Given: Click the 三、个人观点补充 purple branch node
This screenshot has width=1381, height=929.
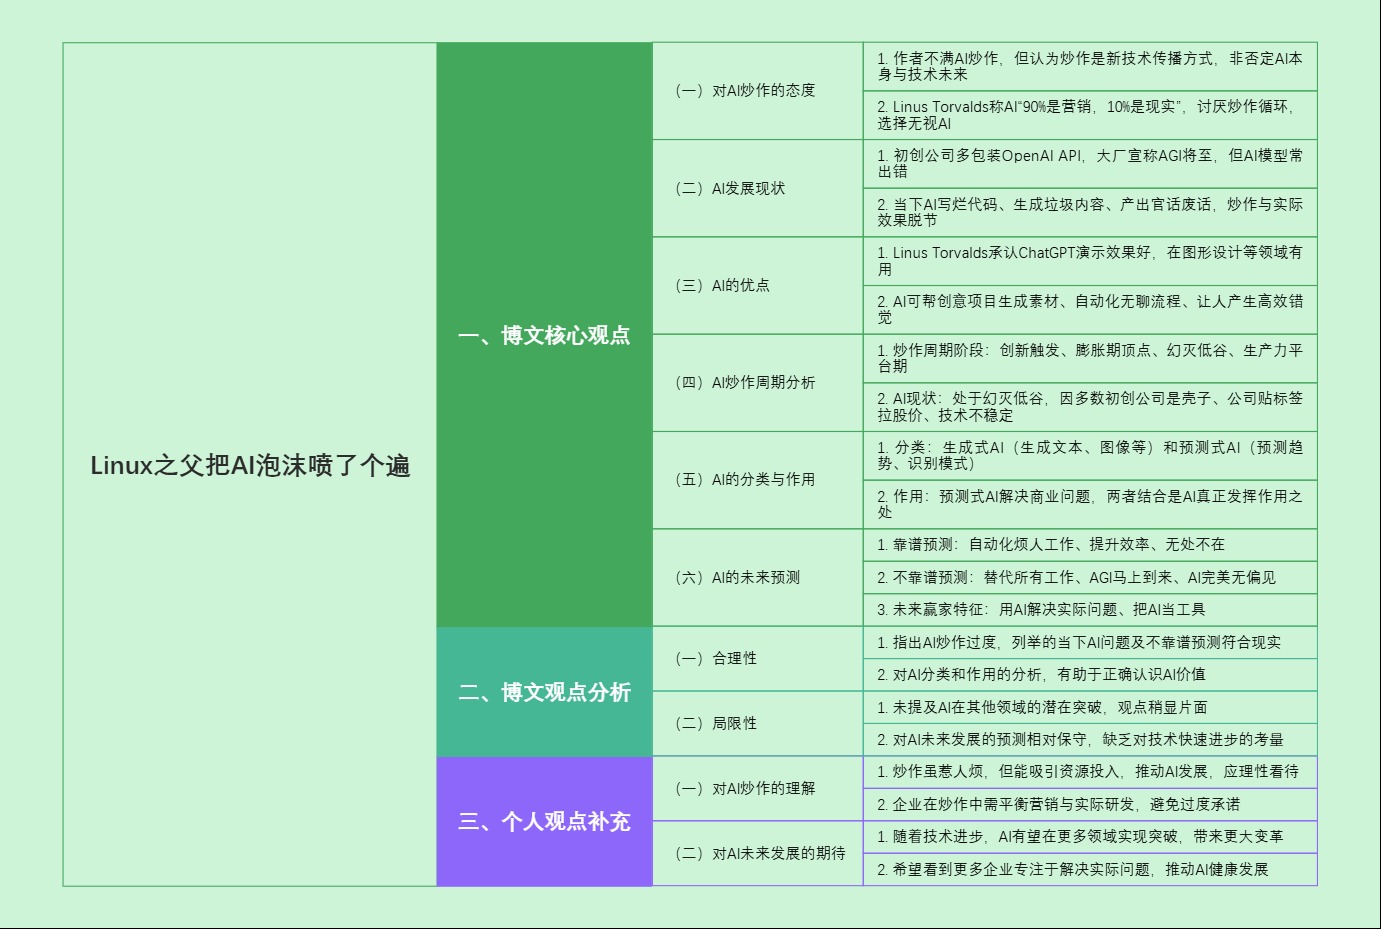Looking at the screenshot, I should pos(545,820).
